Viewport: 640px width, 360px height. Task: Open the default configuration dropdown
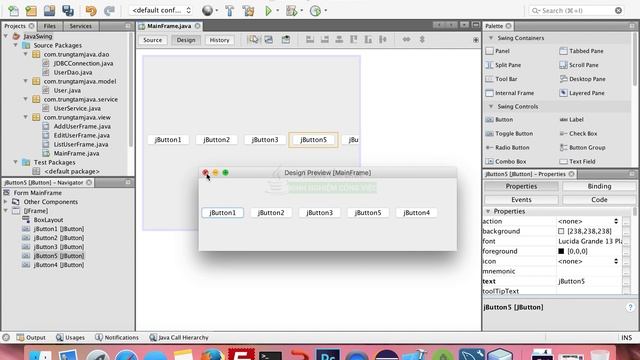point(161,10)
